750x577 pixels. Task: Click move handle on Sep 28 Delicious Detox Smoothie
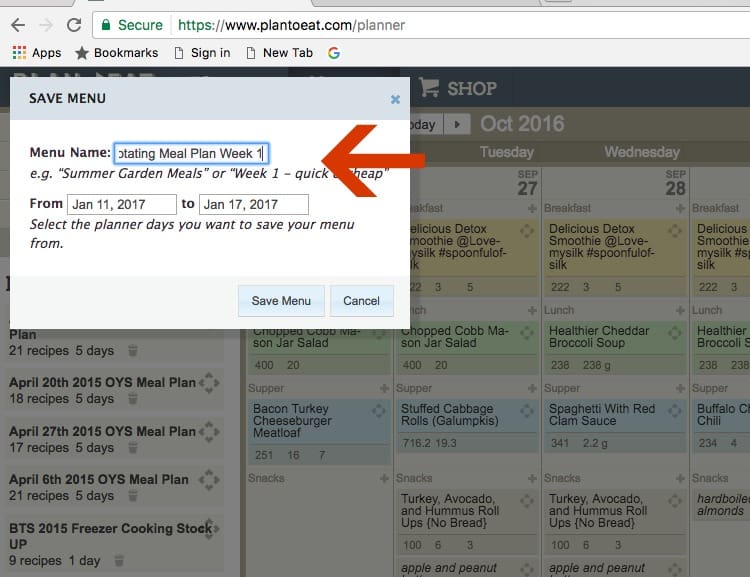pos(675,231)
